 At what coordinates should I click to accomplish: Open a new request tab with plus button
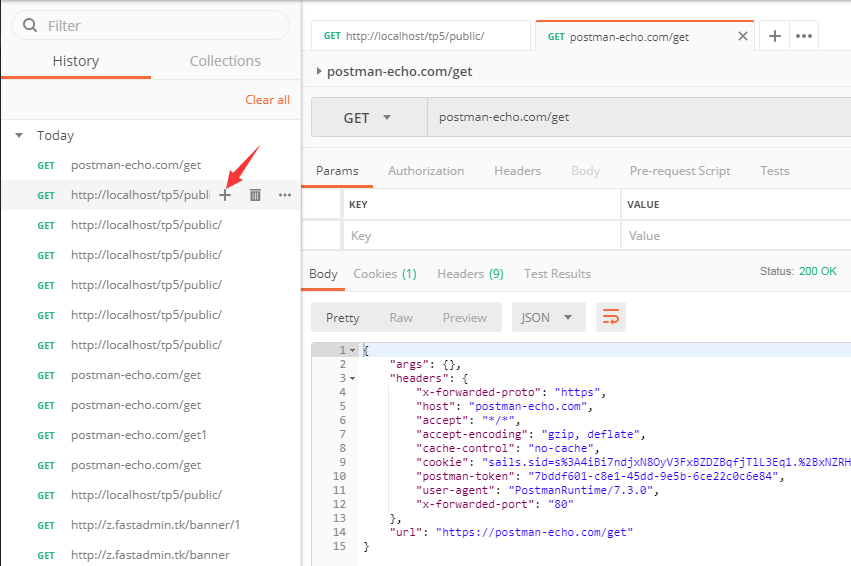click(x=774, y=36)
